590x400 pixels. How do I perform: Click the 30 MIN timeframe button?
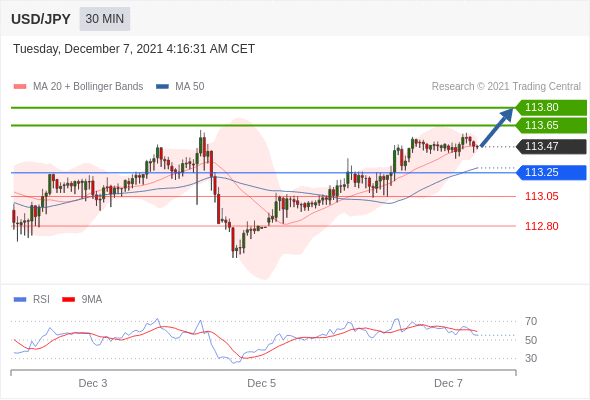105,19
